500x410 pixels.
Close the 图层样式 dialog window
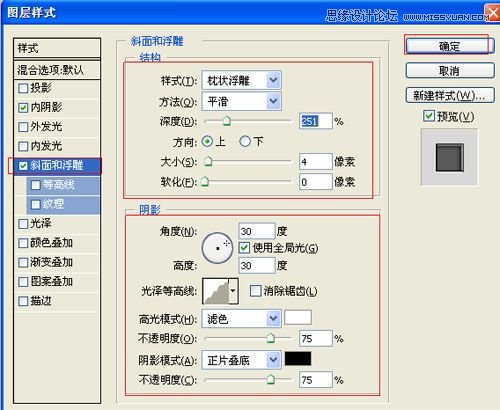coord(492,14)
